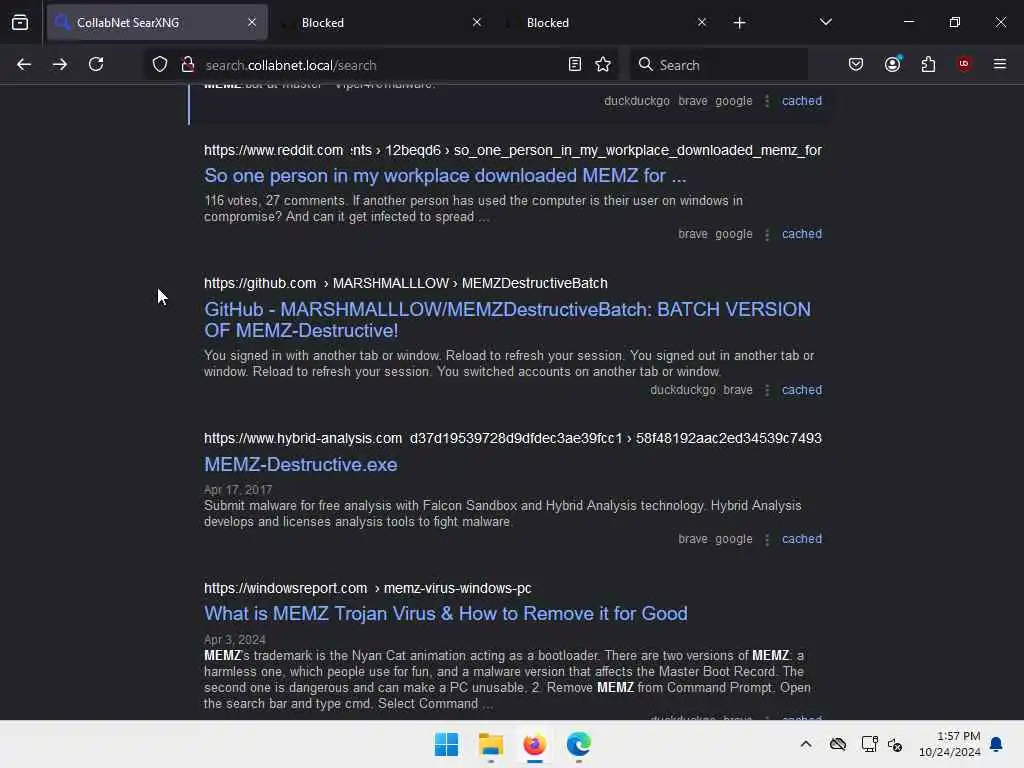Open Windows Start menu
The height and width of the screenshot is (768, 1024).
tap(447, 744)
